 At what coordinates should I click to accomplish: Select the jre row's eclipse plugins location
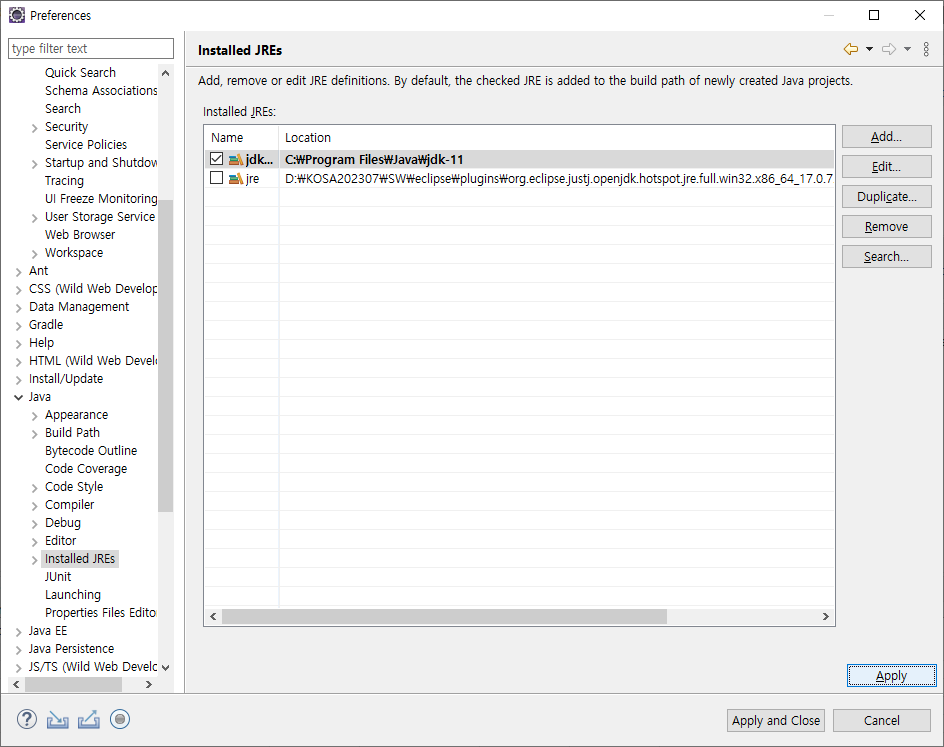(558, 178)
